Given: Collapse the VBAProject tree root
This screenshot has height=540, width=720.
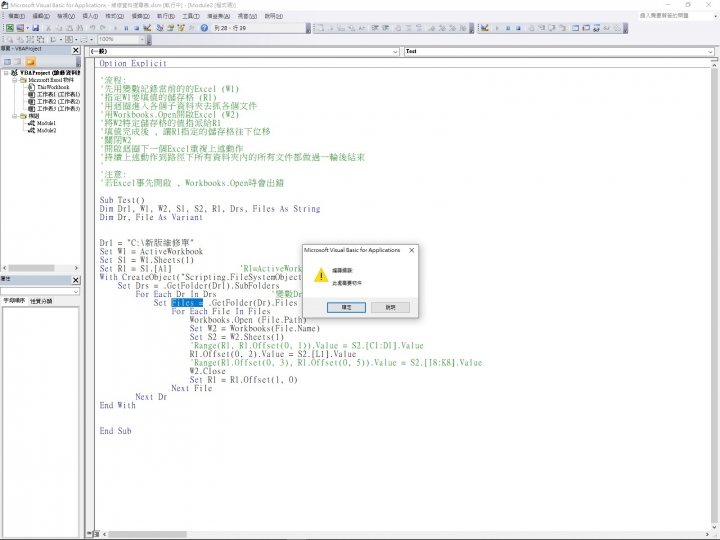Looking at the screenshot, I should (x=6, y=73).
